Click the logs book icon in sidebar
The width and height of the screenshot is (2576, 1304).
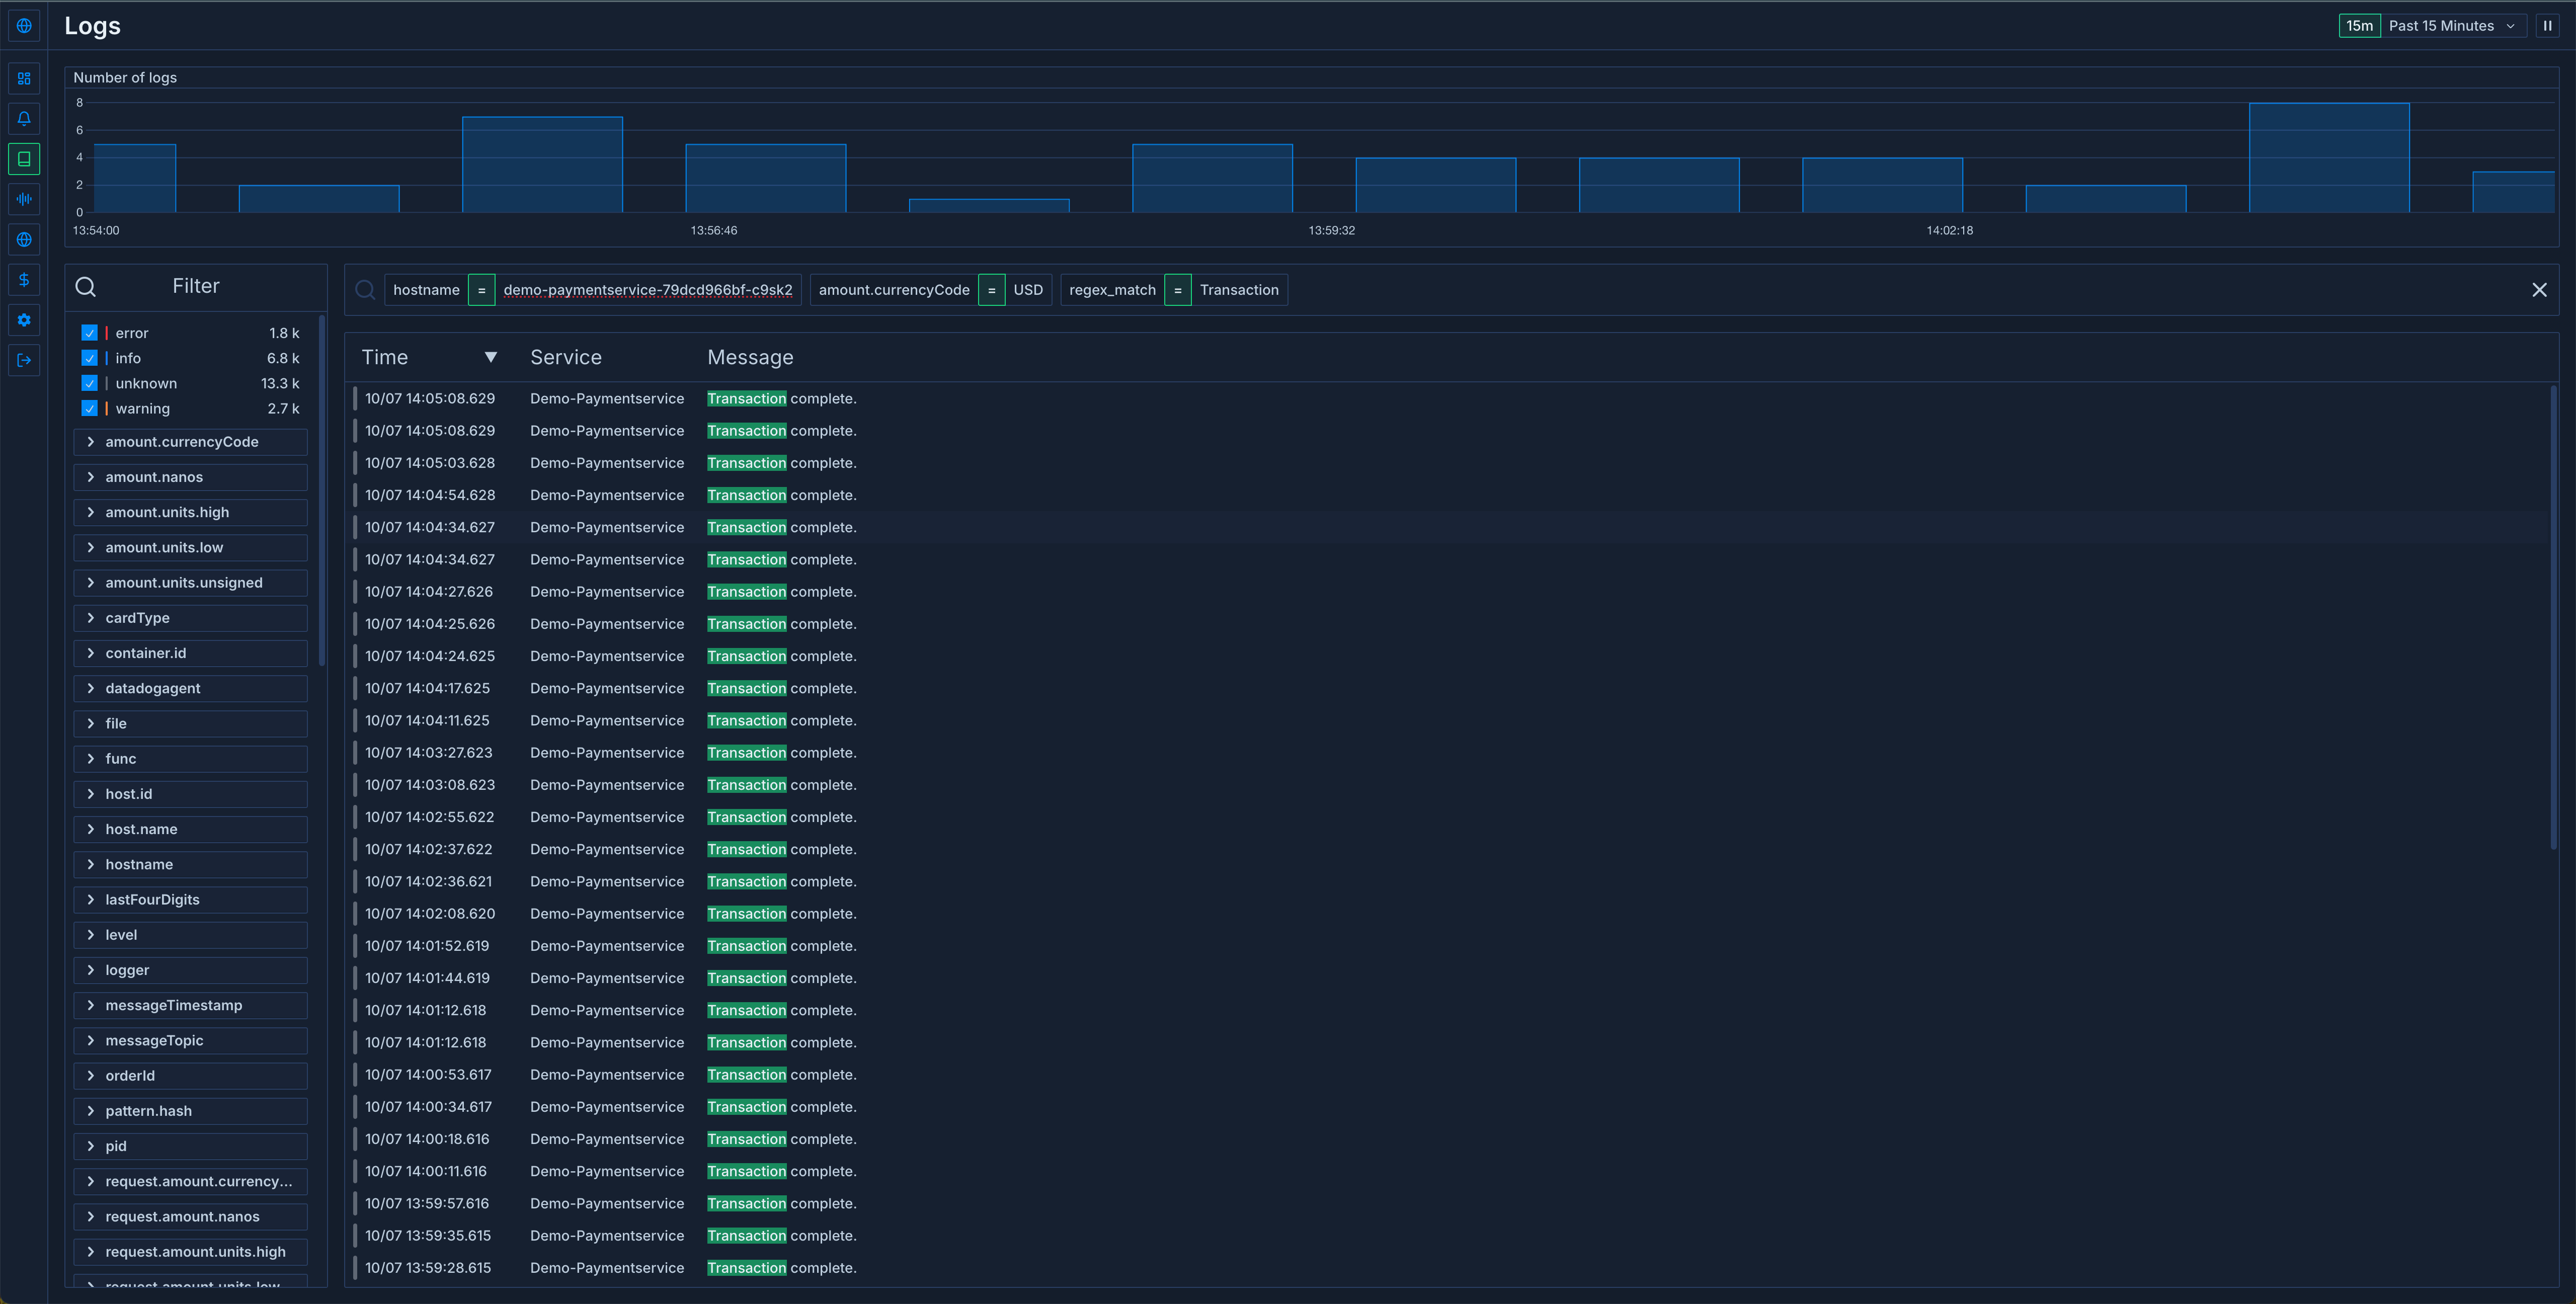[24, 159]
